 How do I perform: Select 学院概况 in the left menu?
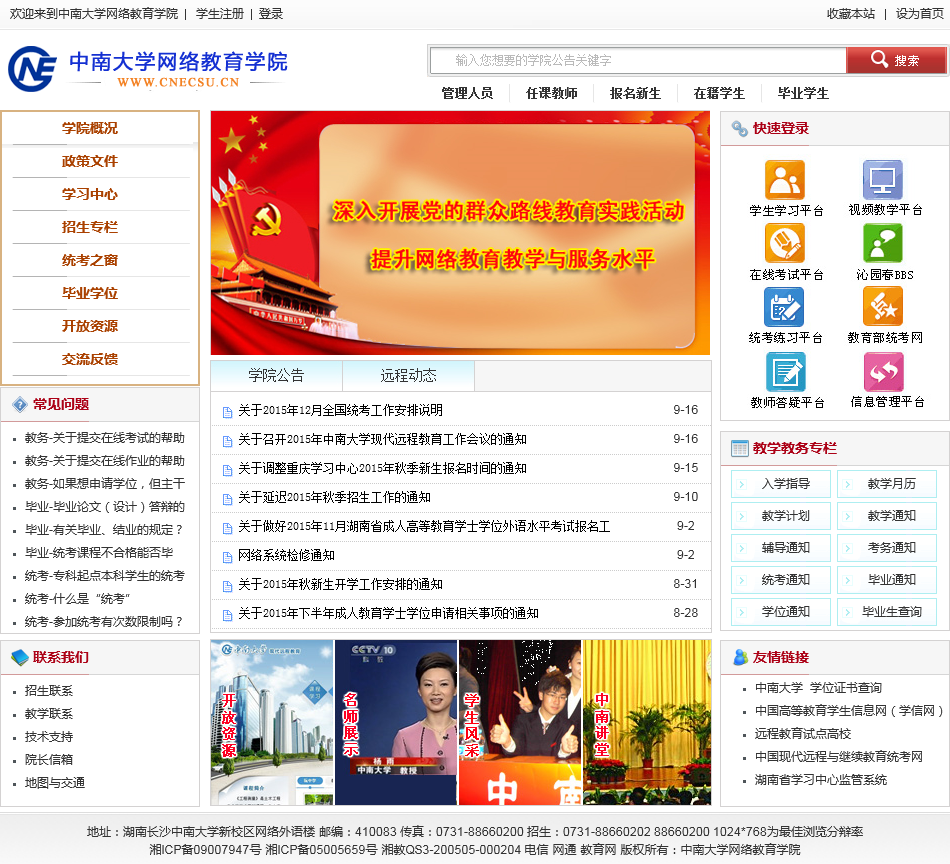90,128
